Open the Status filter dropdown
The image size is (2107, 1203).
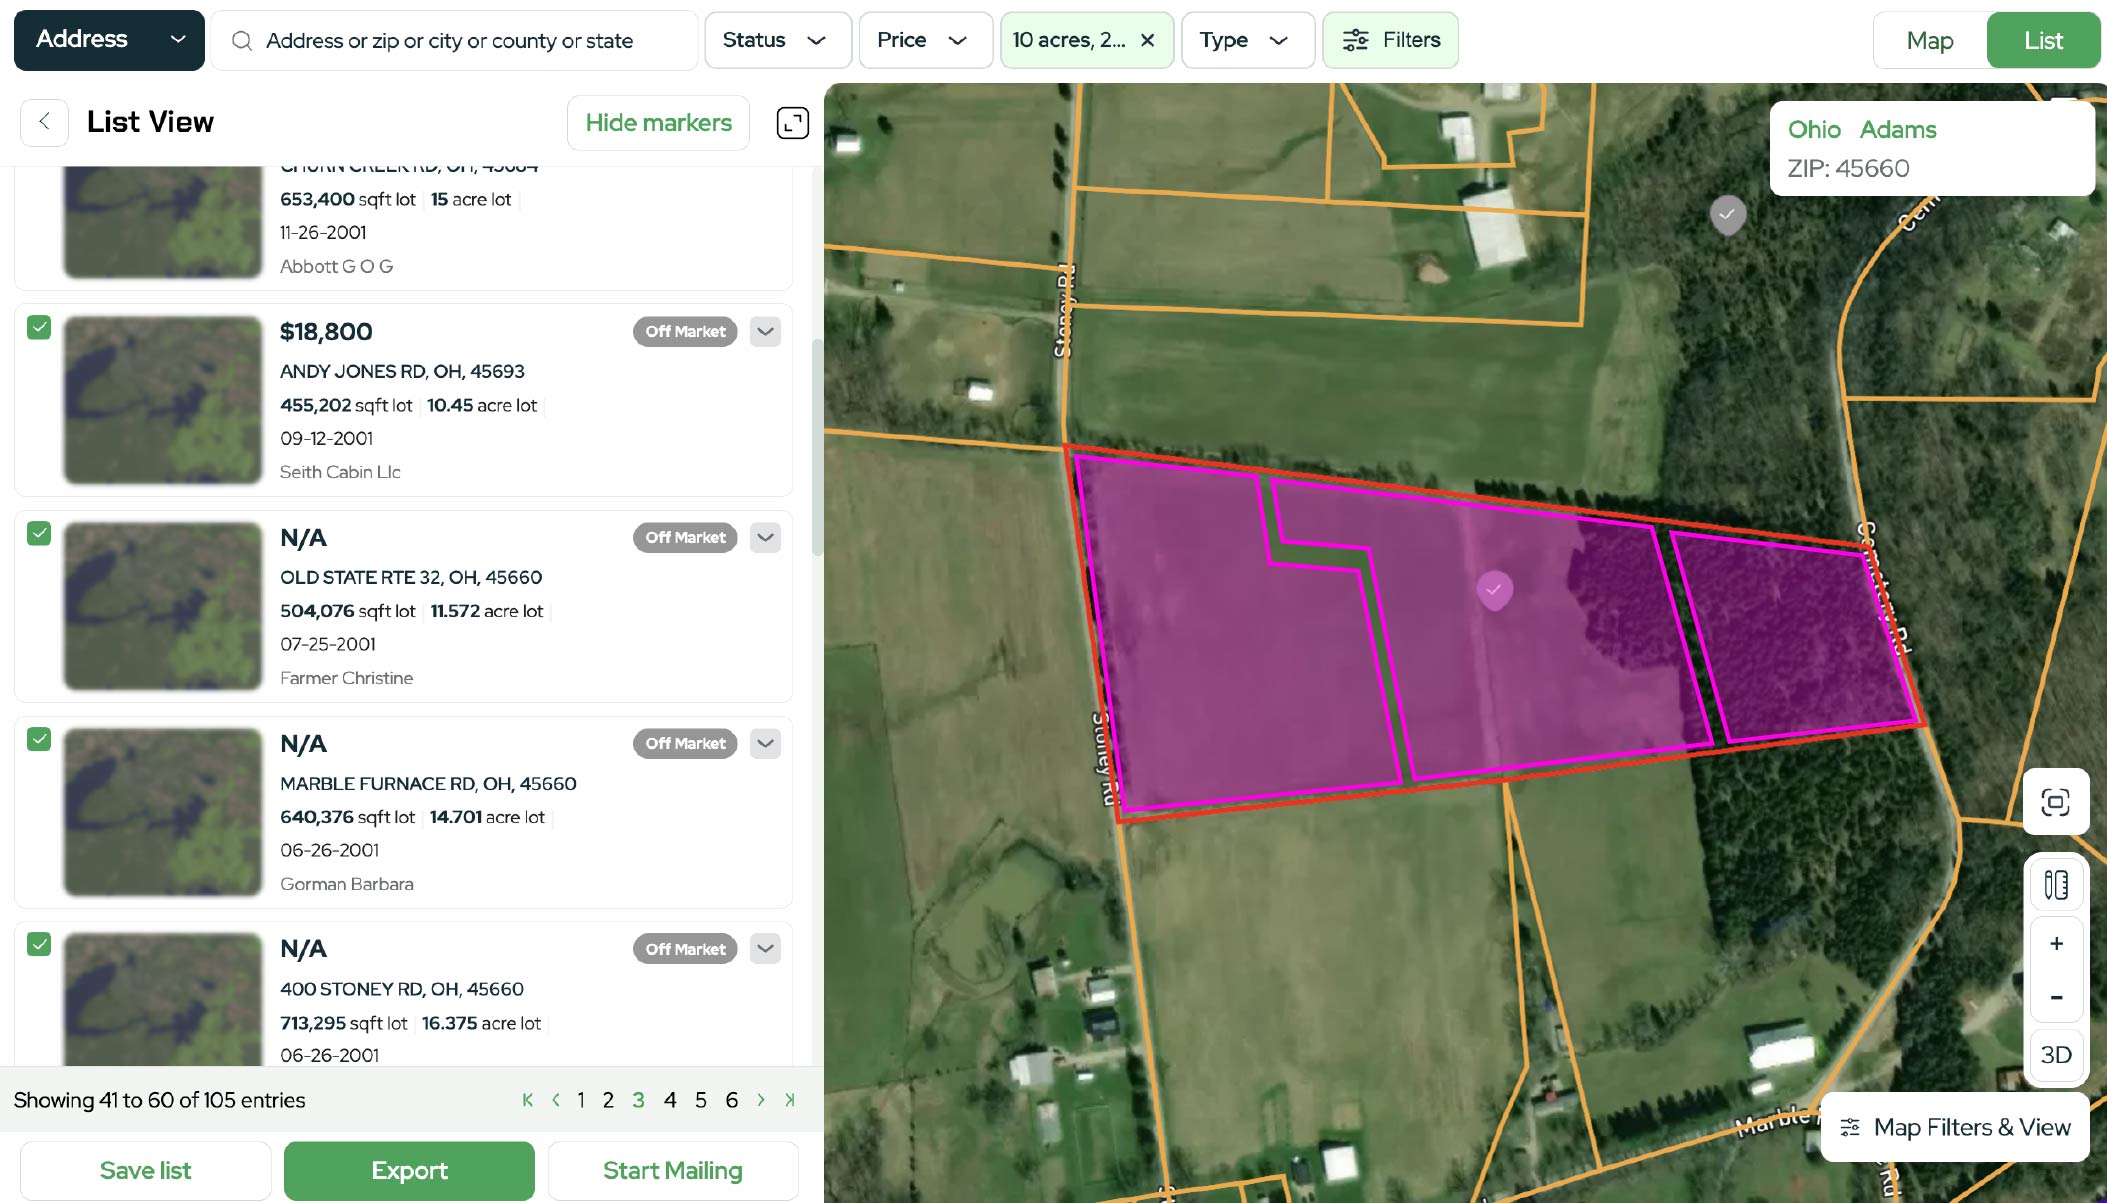tap(776, 40)
